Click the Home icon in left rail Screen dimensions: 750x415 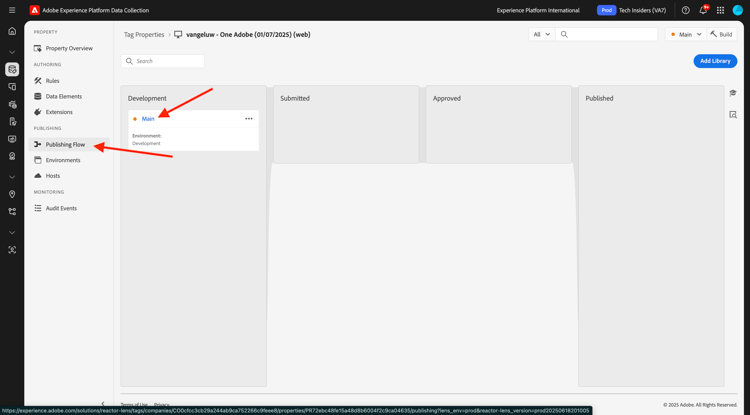coord(12,31)
